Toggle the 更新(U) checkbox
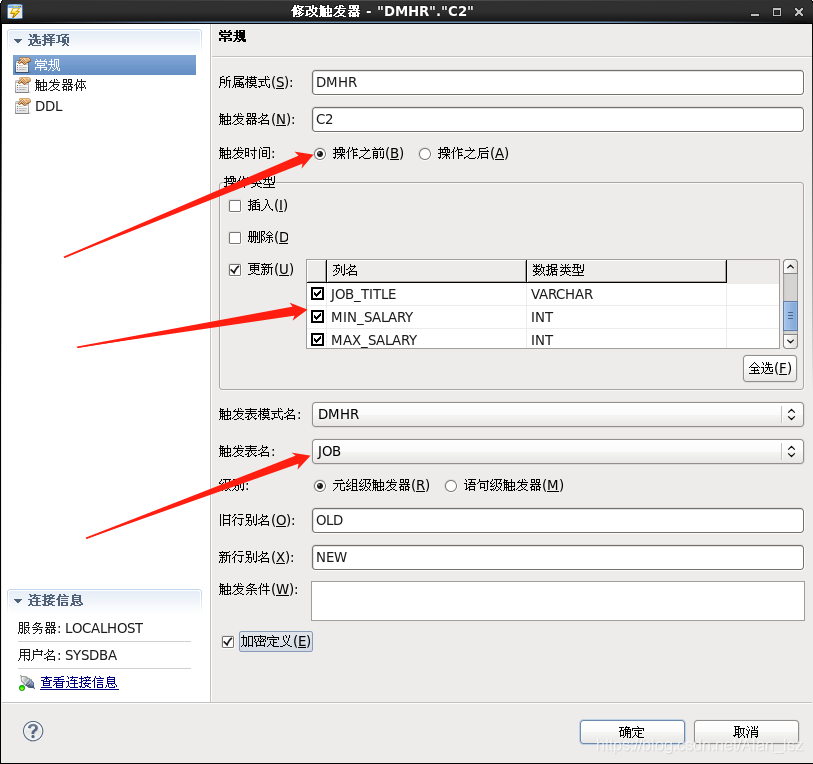Image resolution: width=813 pixels, height=764 pixels. tap(235, 270)
